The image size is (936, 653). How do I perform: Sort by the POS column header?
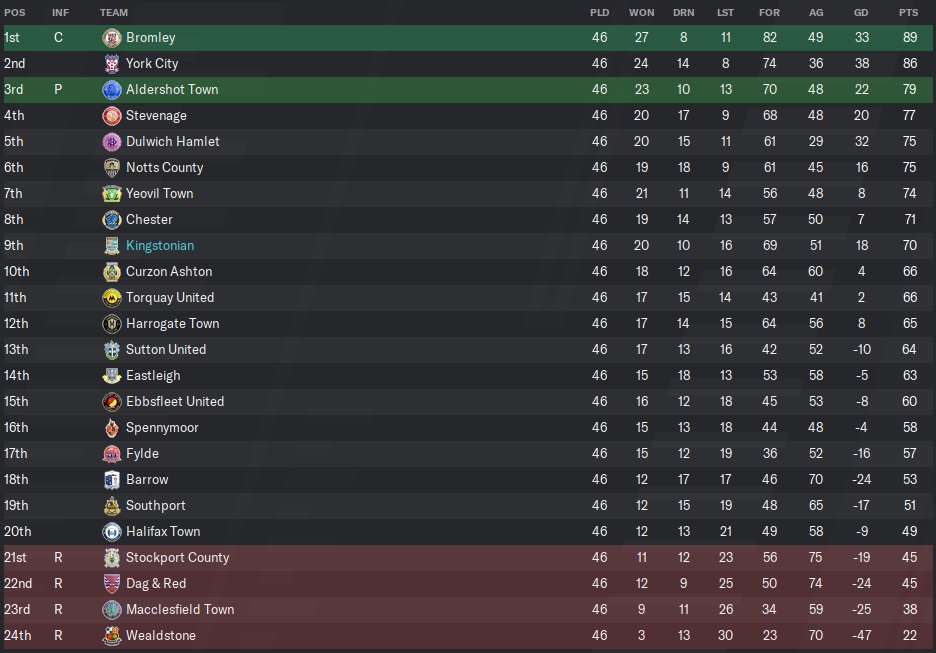[15, 12]
